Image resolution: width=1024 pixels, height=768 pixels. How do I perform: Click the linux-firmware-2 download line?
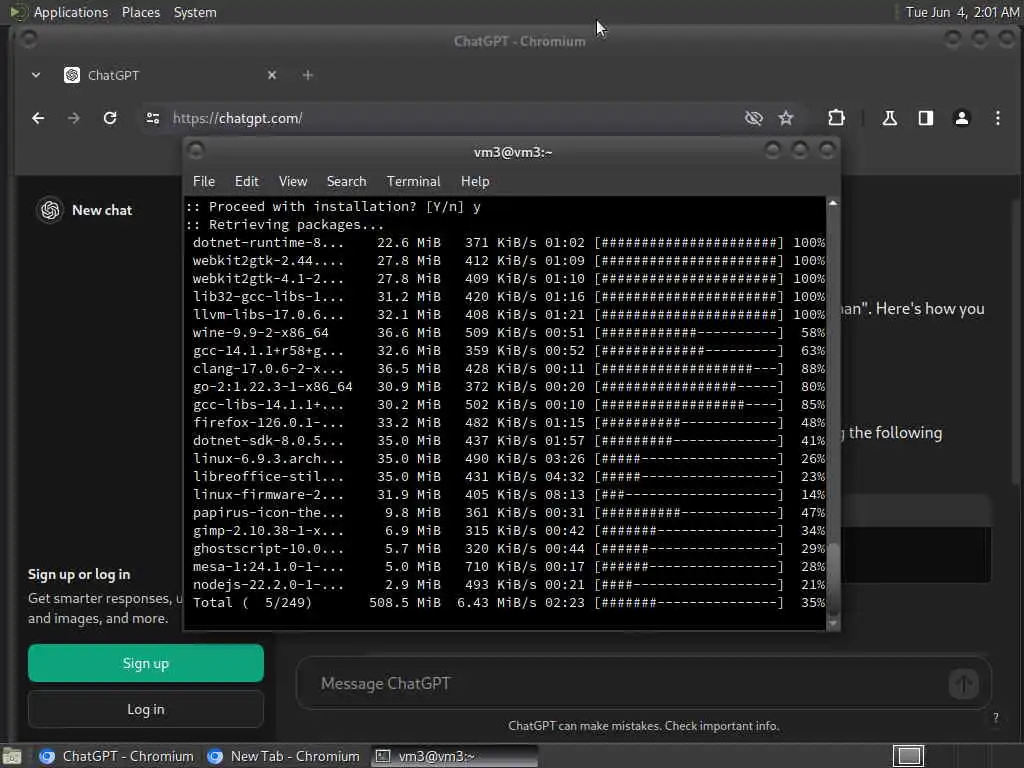point(508,495)
